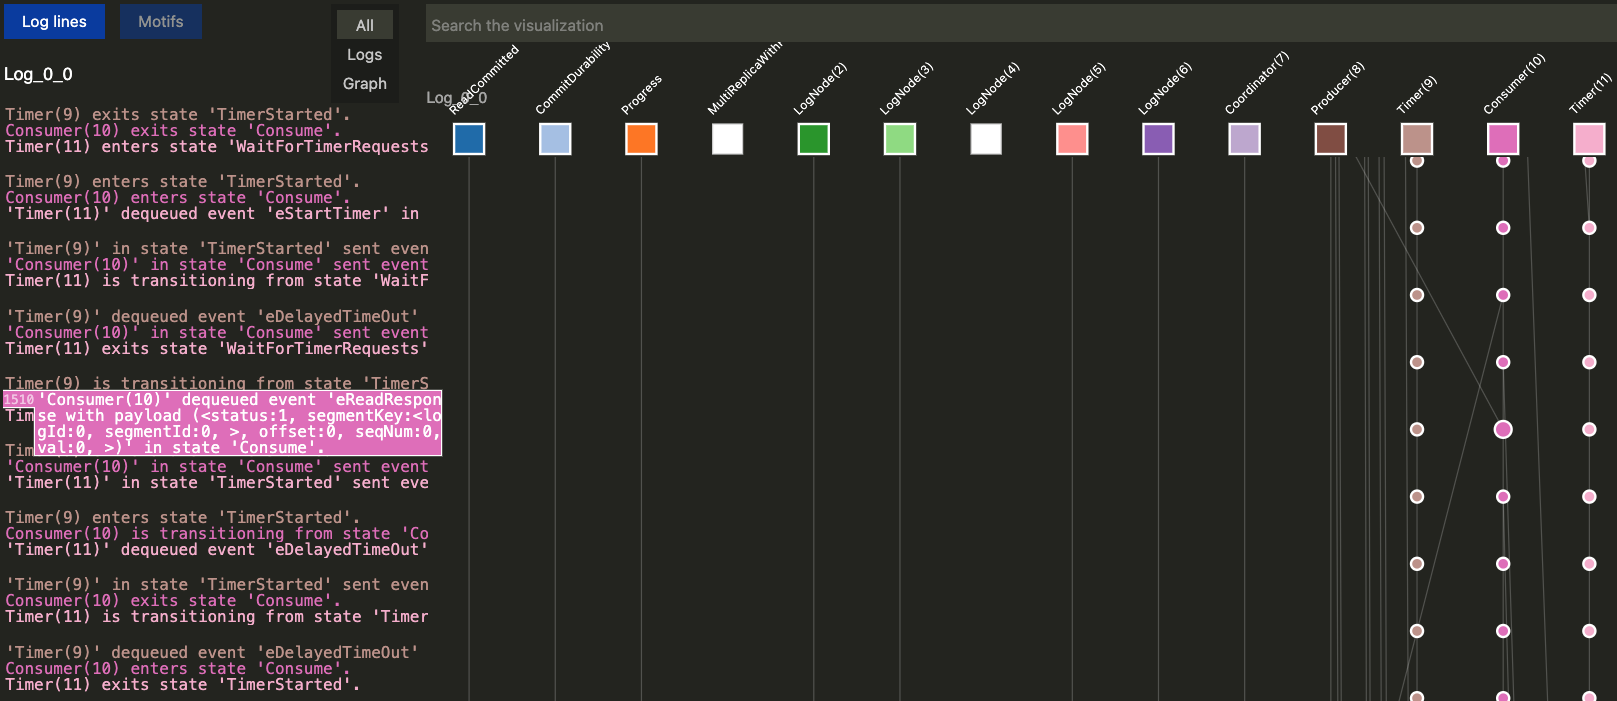This screenshot has width=1617, height=701.
Task: Click the brown Producer(8) host square
Action: coord(1331,139)
